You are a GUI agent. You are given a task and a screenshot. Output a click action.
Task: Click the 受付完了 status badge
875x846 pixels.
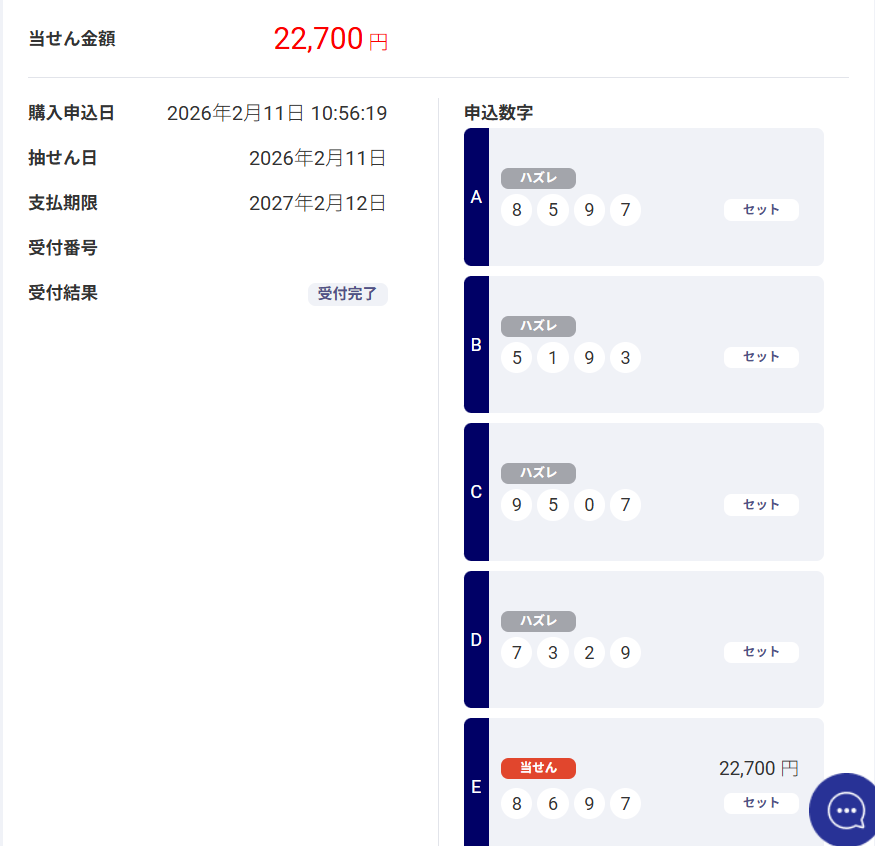[347, 294]
